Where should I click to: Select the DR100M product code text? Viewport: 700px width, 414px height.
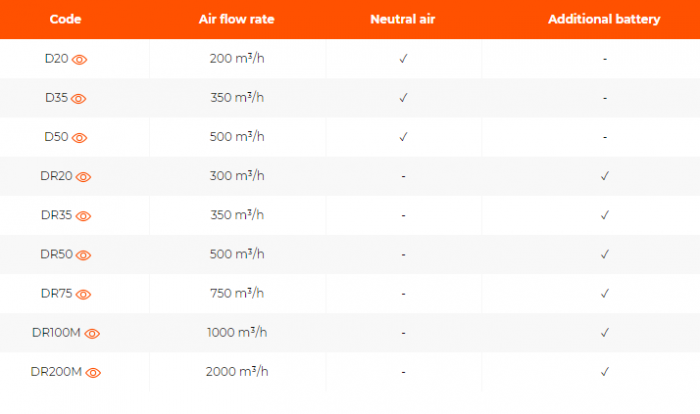(56, 333)
